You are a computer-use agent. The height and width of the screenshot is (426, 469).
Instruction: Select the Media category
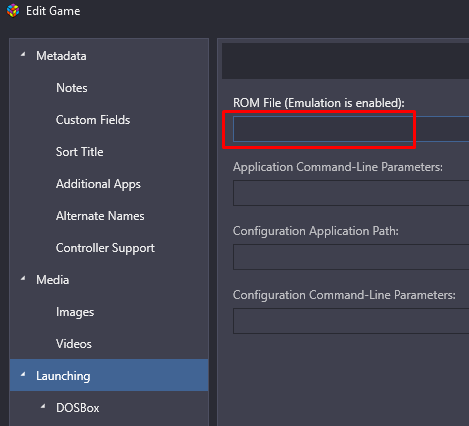53,280
